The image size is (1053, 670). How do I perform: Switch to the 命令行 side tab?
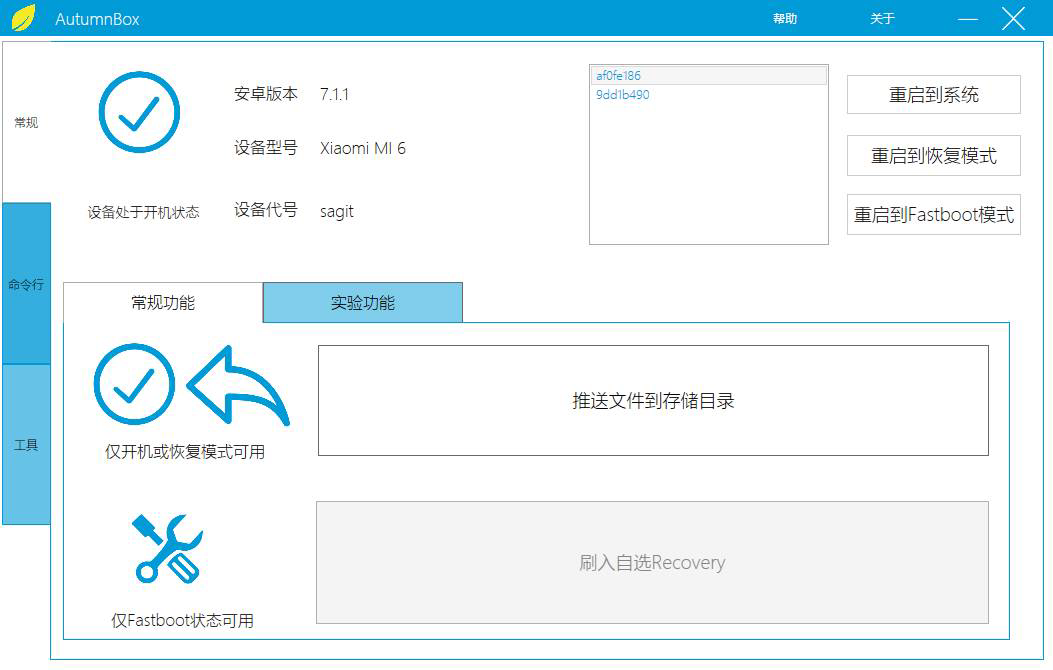tap(26, 284)
